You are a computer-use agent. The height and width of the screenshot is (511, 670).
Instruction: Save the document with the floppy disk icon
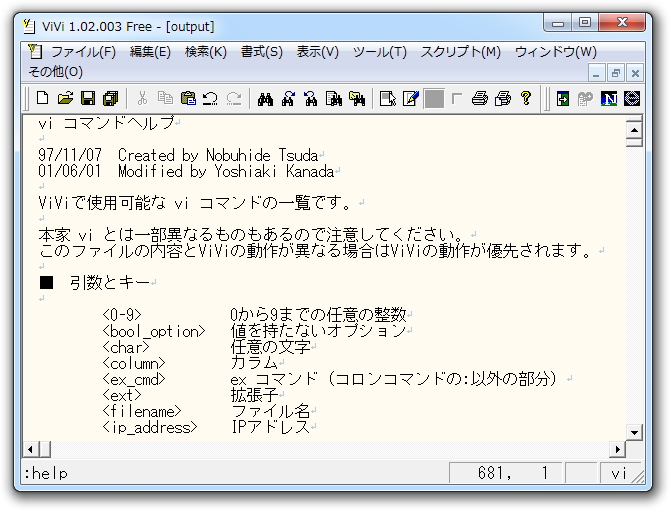(x=88, y=99)
